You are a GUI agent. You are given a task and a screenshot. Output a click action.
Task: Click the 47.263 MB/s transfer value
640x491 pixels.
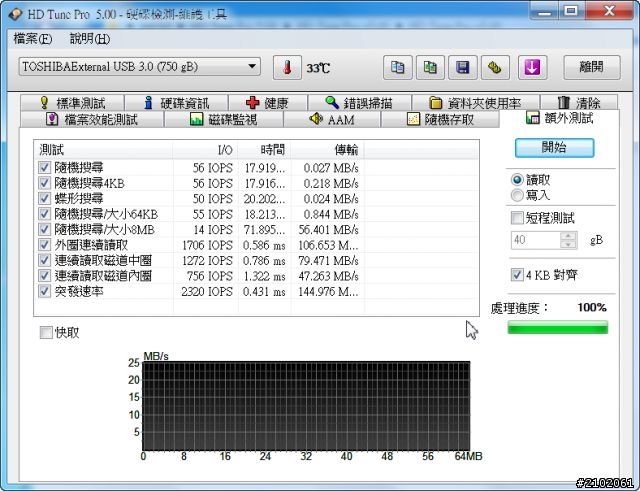329,276
